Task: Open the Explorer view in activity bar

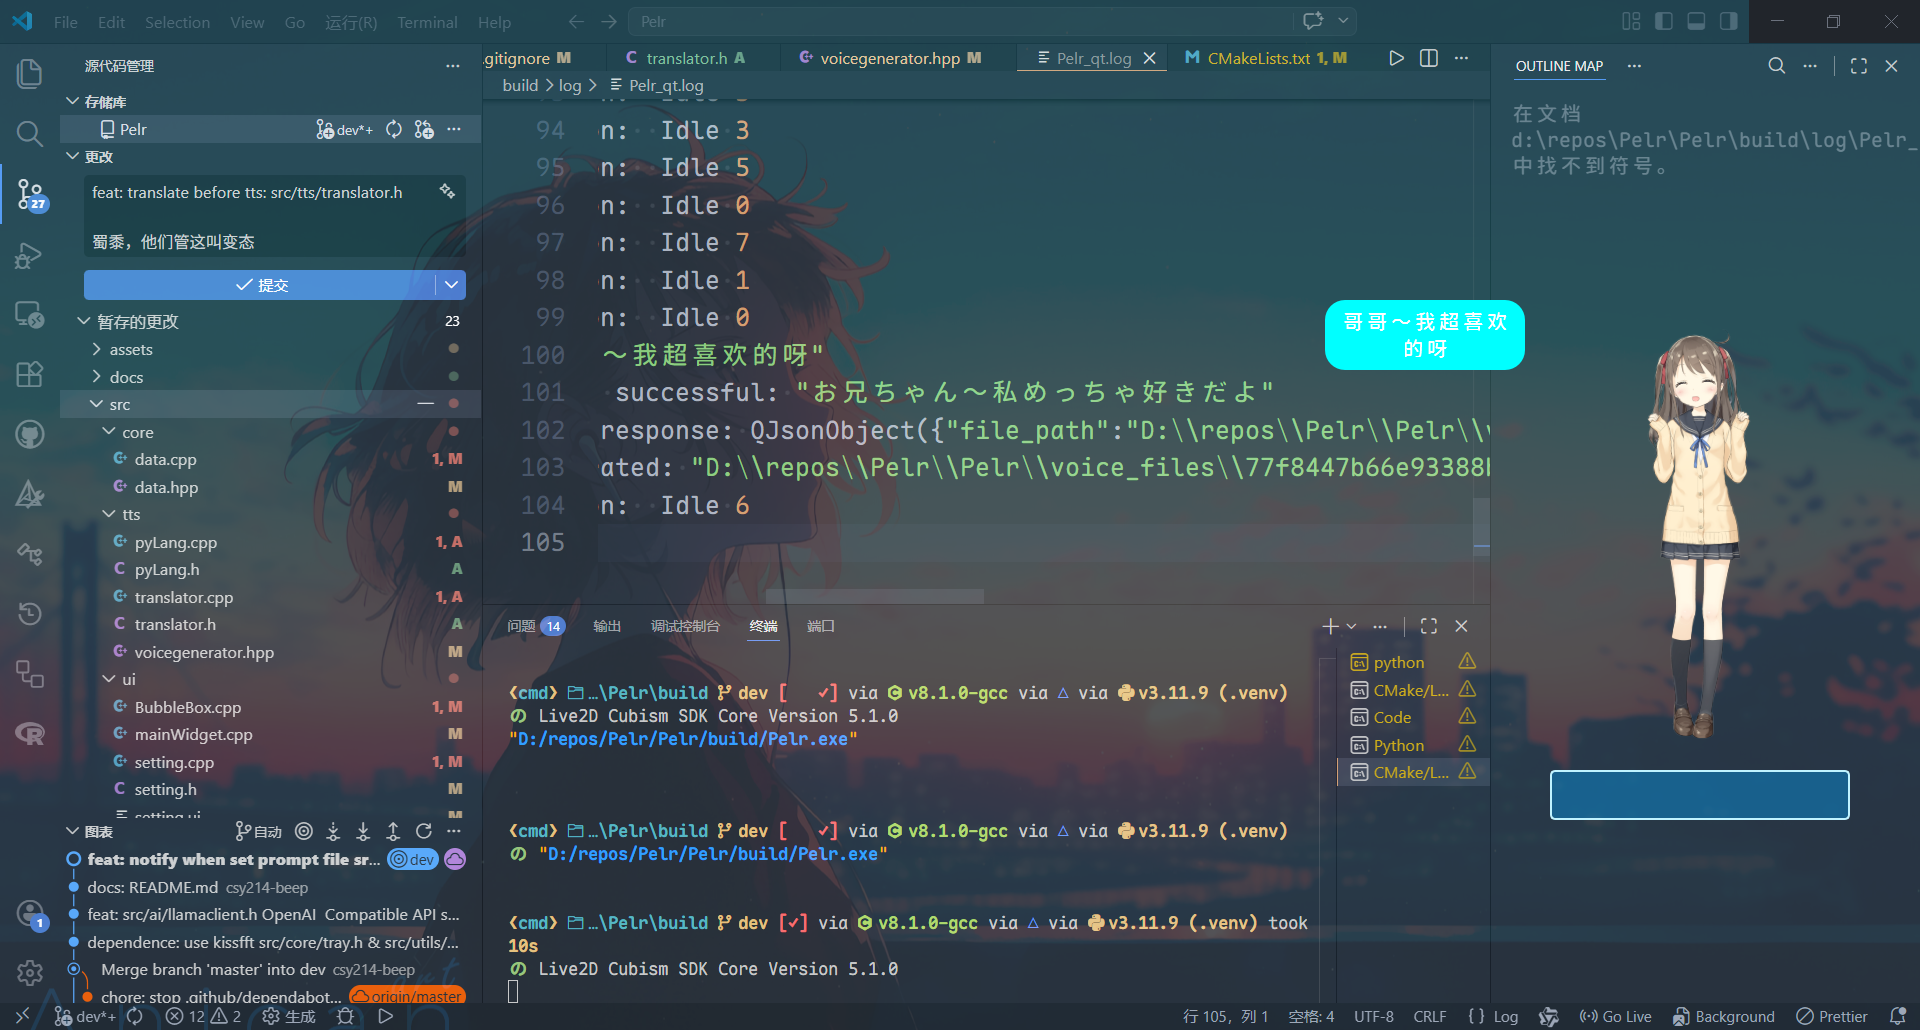Action: point(30,73)
